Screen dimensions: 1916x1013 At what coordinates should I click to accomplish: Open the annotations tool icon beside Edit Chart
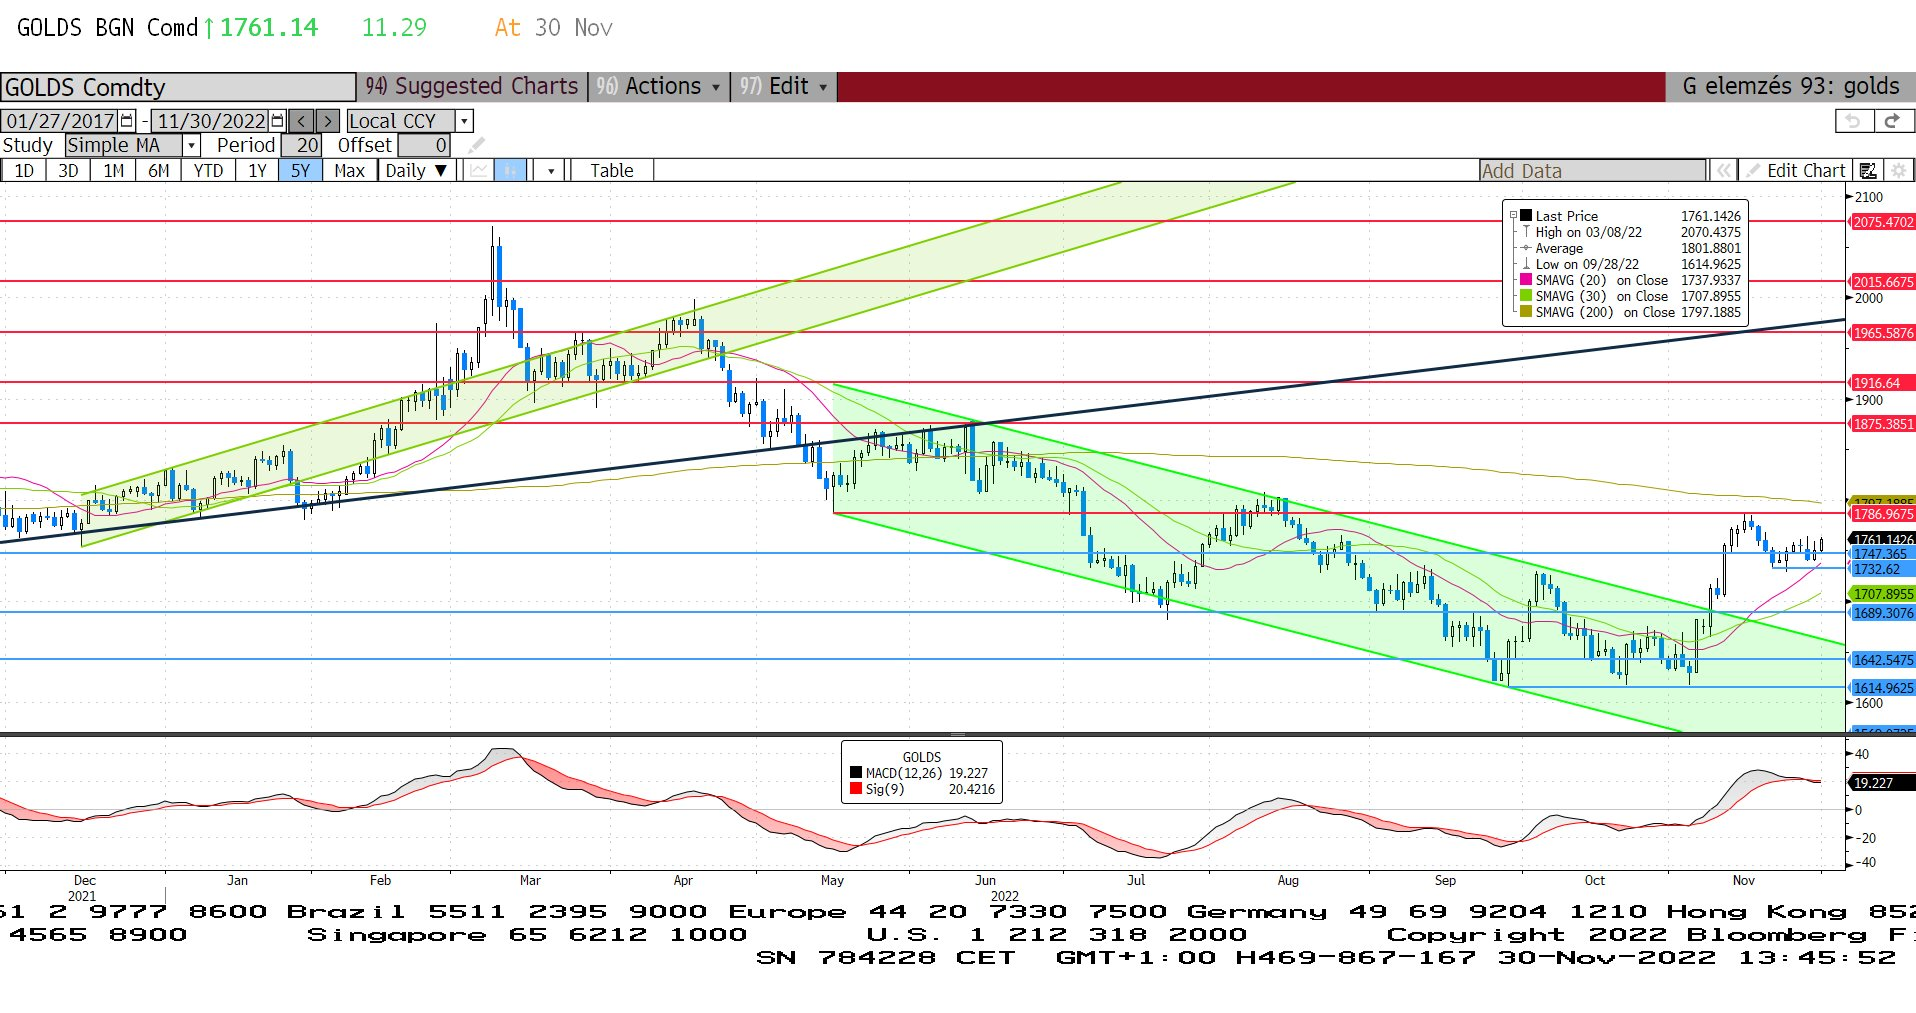click(x=1867, y=171)
